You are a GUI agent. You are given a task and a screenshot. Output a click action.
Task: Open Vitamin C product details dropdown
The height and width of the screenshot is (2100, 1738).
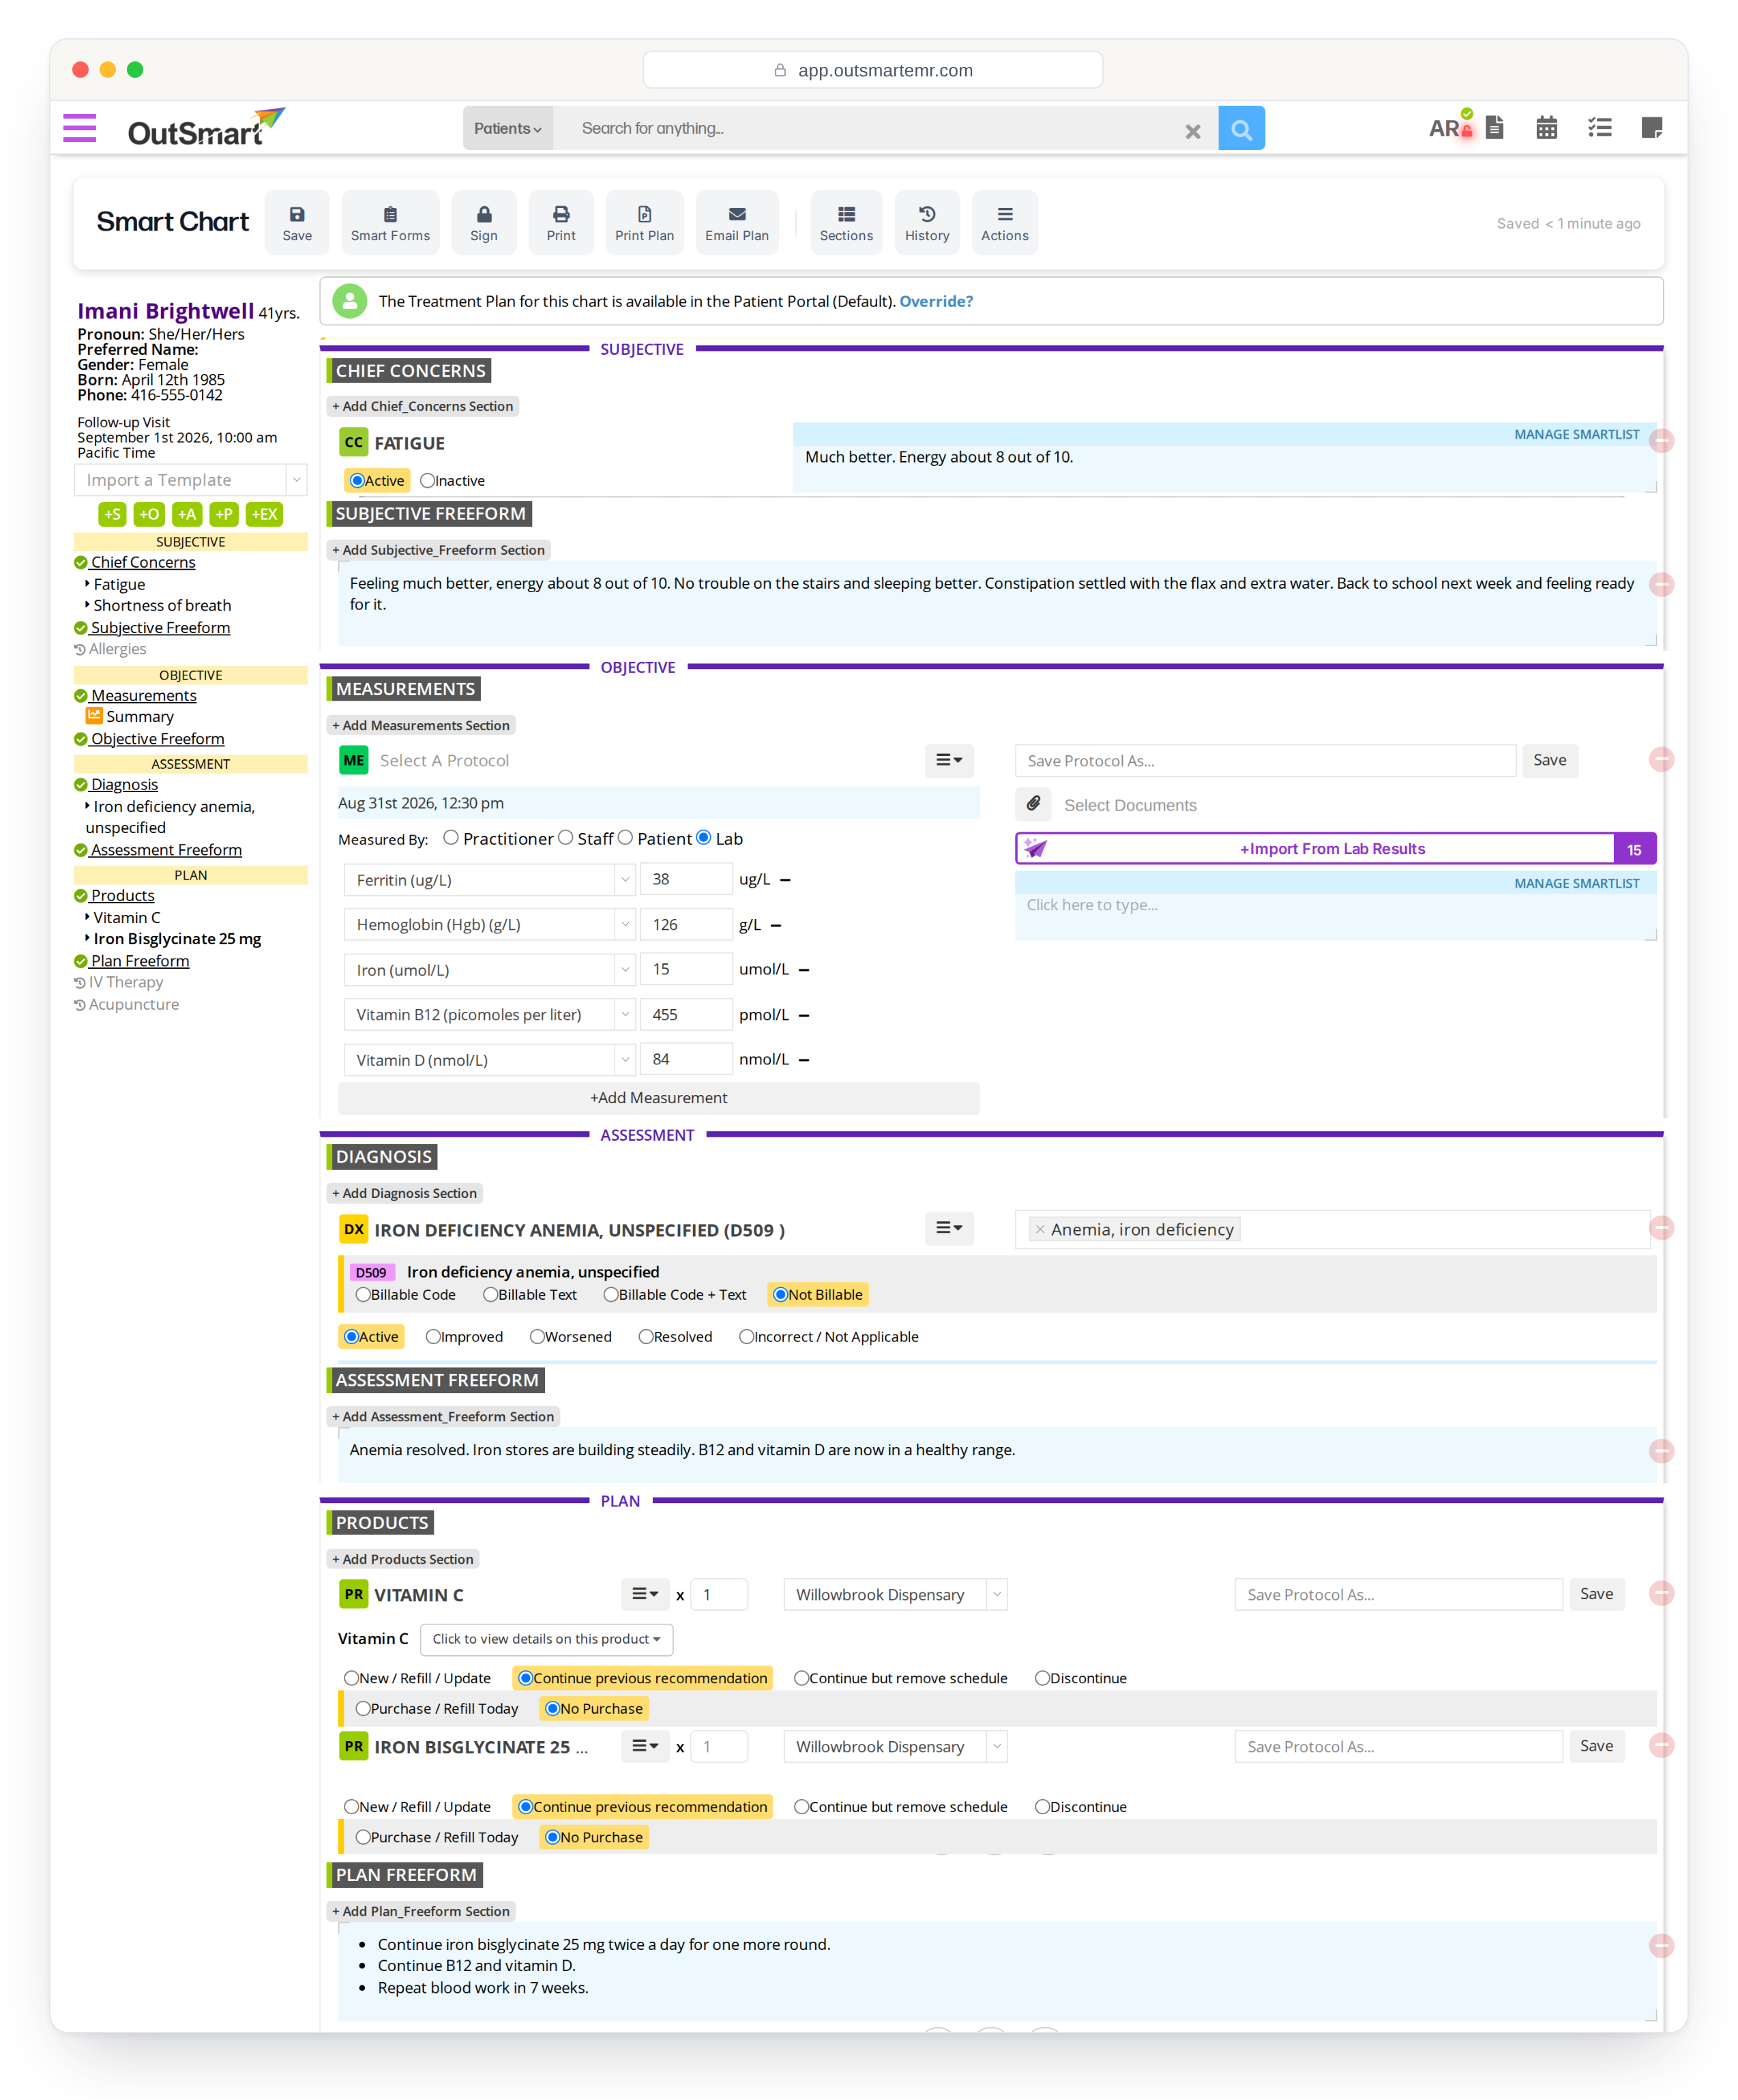click(546, 1639)
